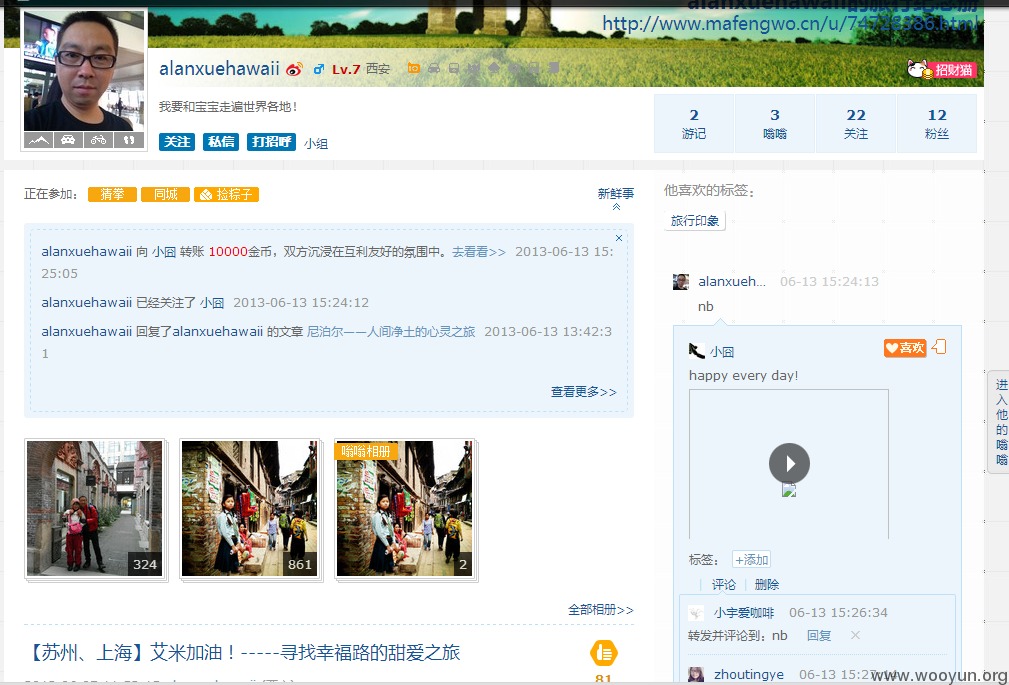The image size is (1009, 685).
Task: Click the mountain icon under the avatar
Action: [x=38, y=140]
